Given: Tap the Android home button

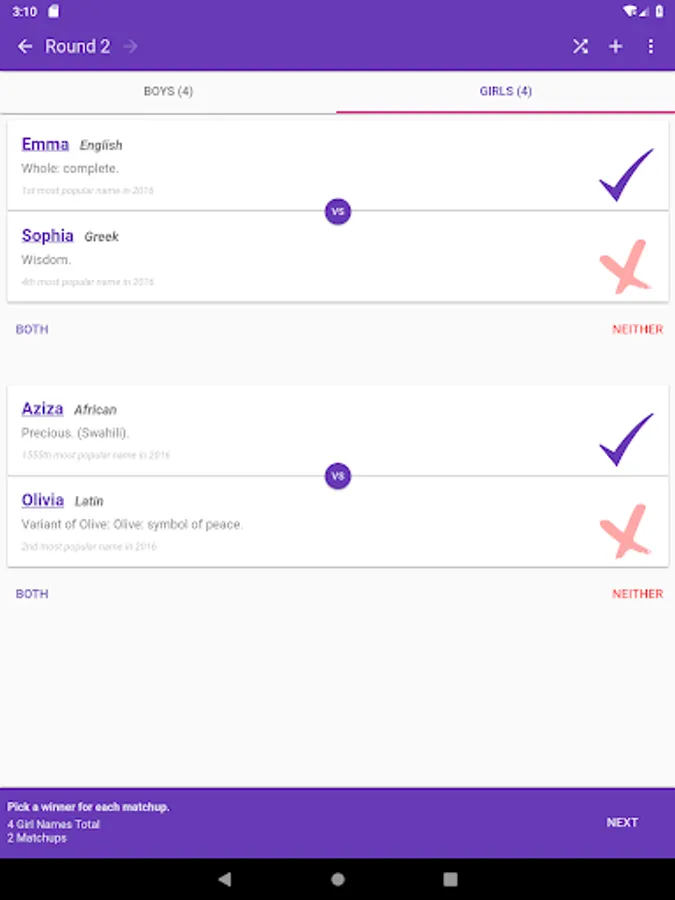Looking at the screenshot, I should (x=338, y=879).
